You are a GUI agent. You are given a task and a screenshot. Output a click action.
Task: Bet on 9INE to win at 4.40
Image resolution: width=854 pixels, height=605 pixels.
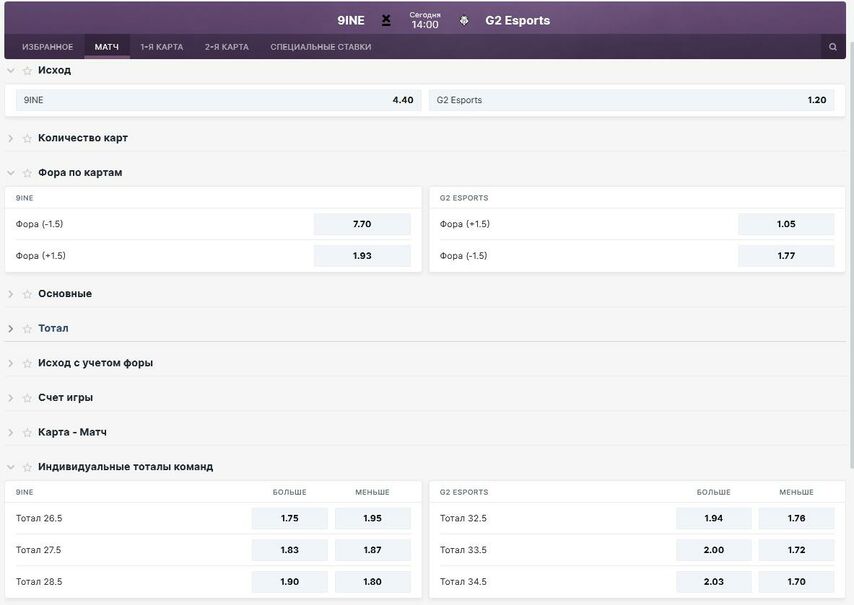(x=218, y=100)
